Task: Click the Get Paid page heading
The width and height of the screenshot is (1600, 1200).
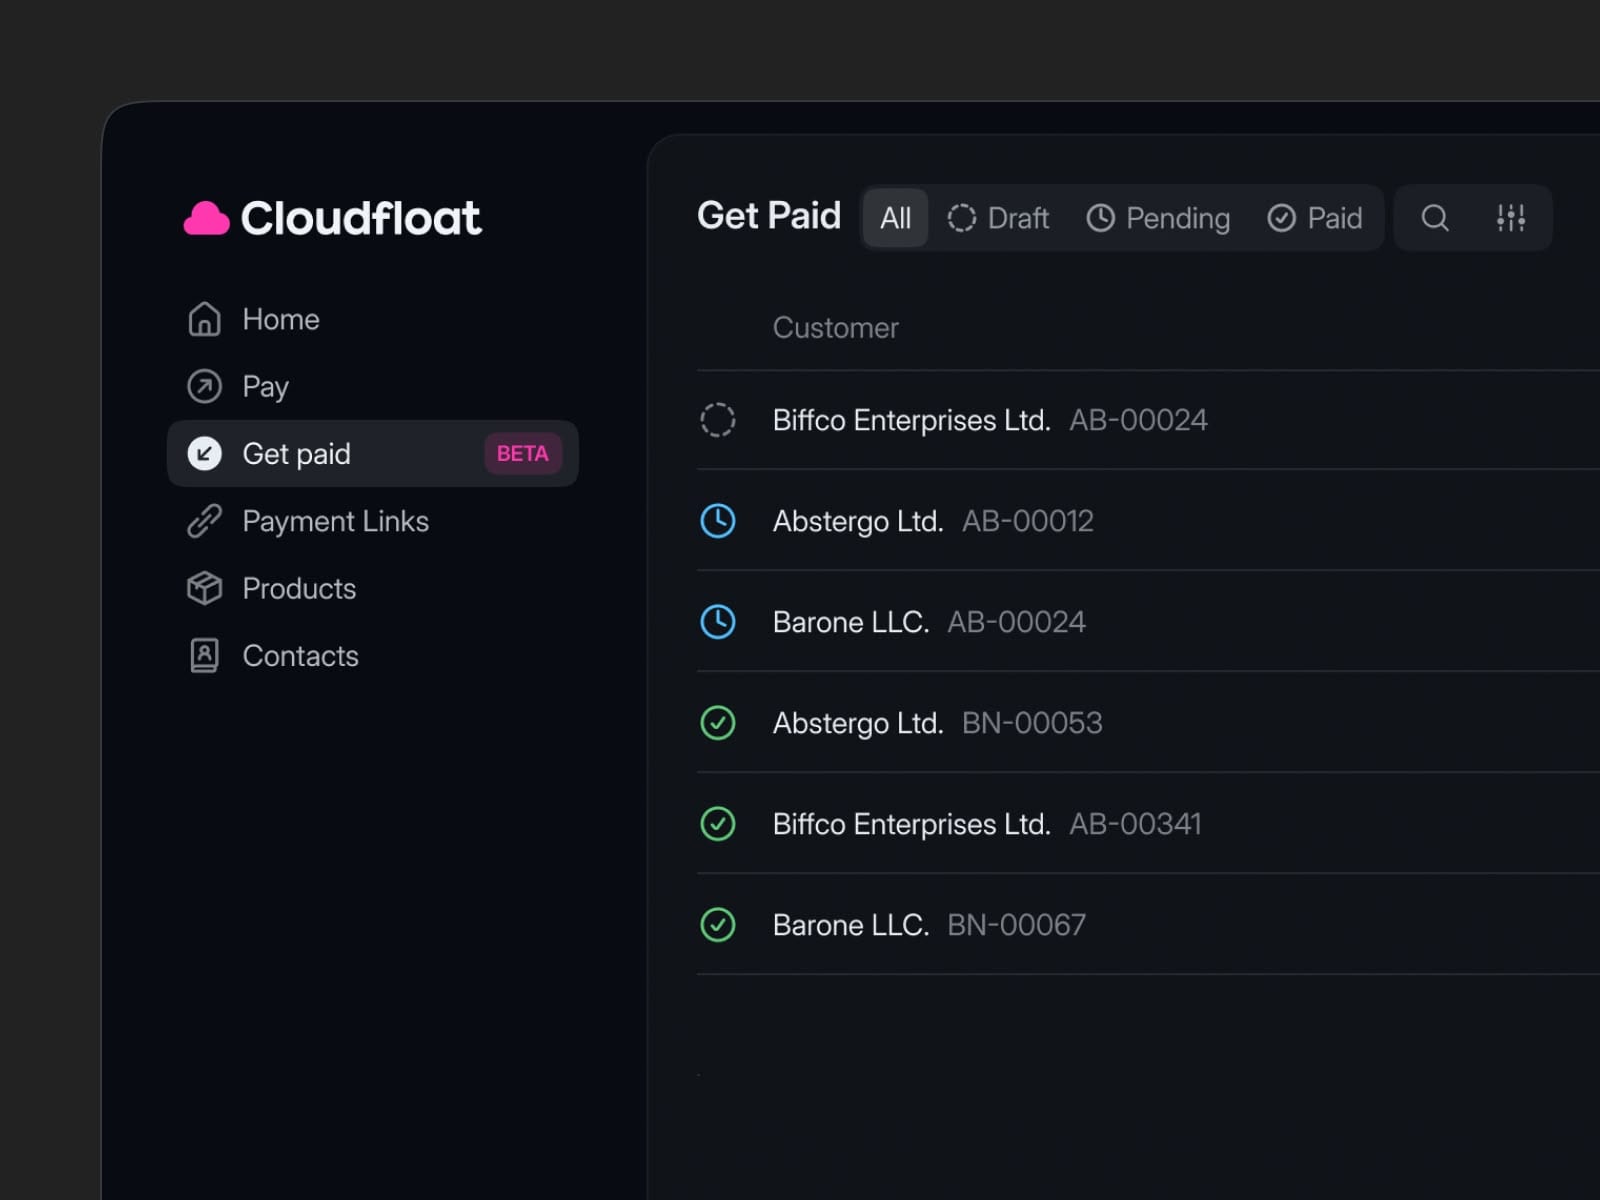Action: [768, 216]
